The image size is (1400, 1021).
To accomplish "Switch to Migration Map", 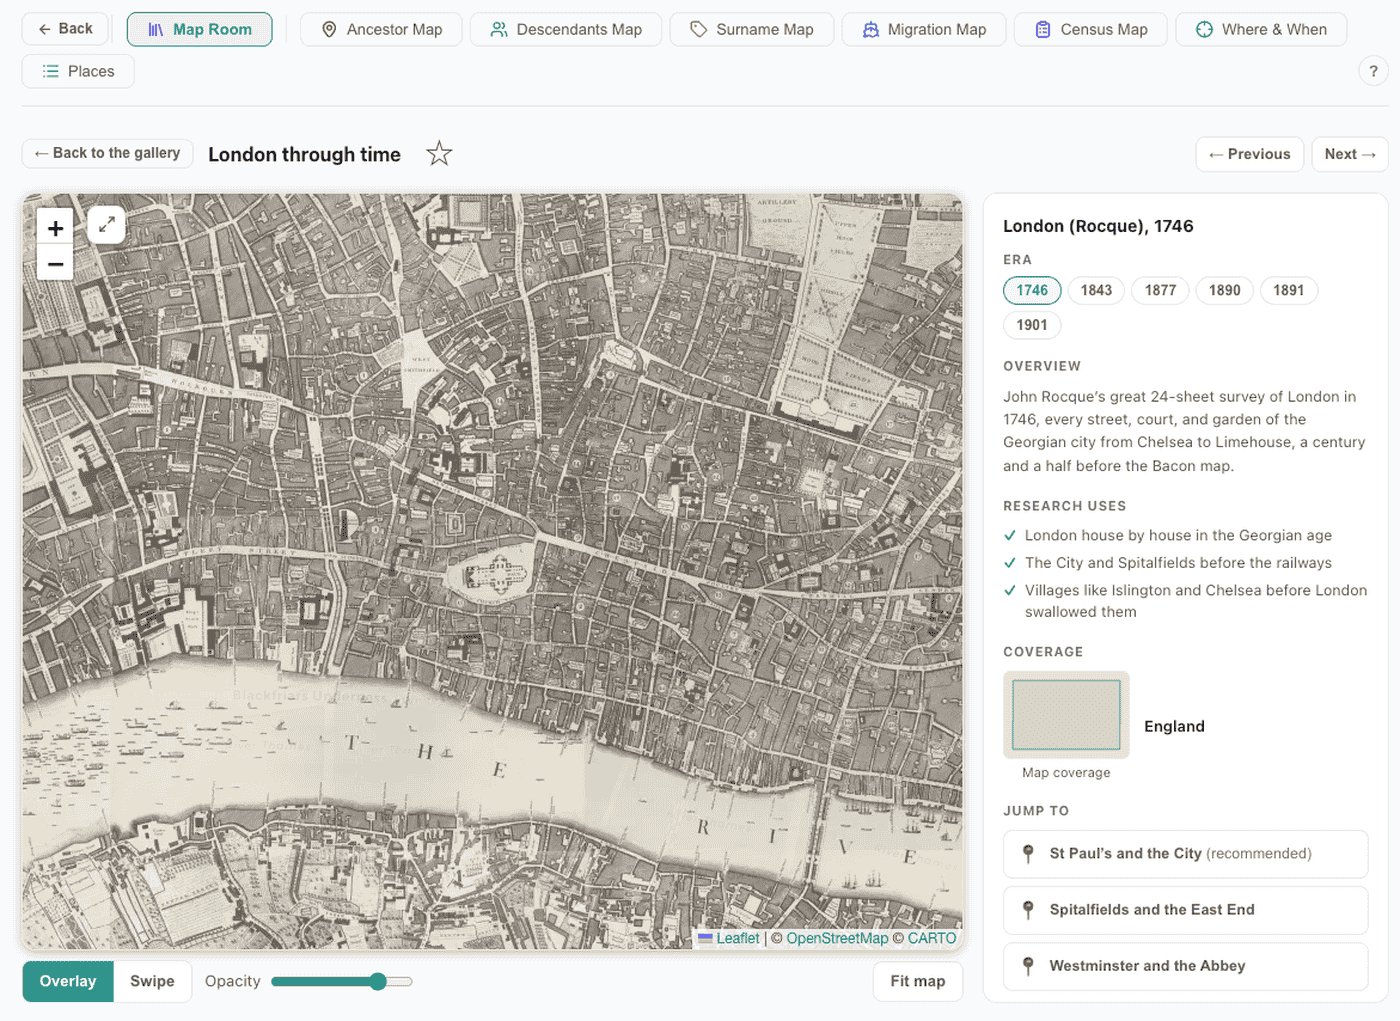I will [924, 30].
